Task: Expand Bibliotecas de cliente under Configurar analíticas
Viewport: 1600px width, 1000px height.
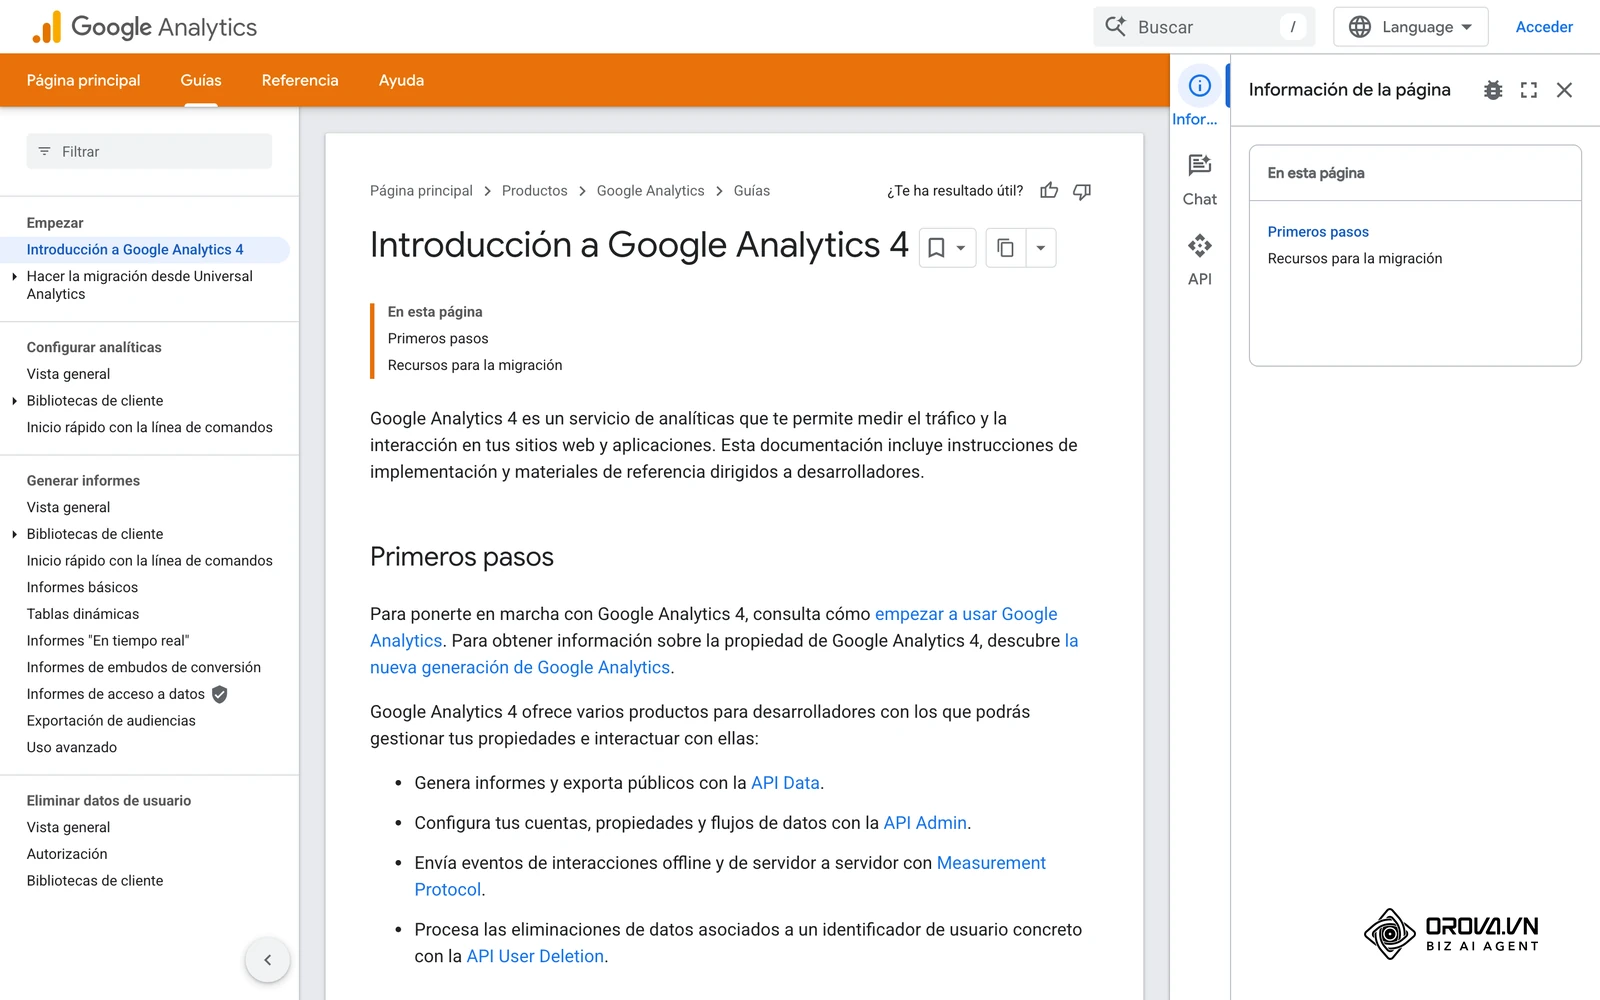Action: 14,401
